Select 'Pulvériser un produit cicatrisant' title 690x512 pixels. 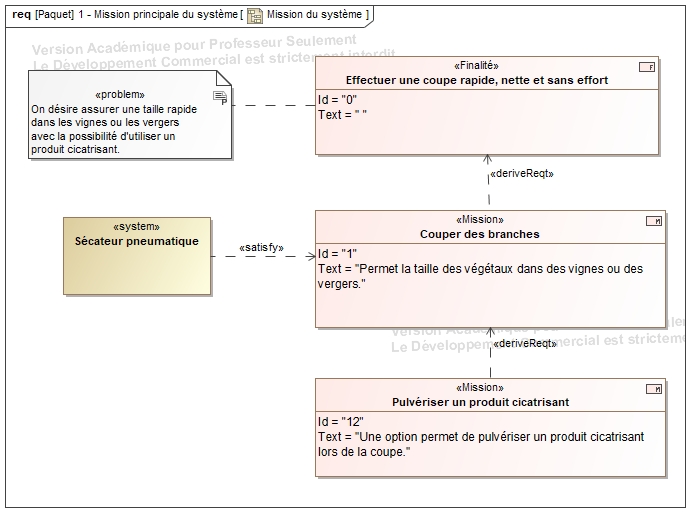[x=481, y=402]
